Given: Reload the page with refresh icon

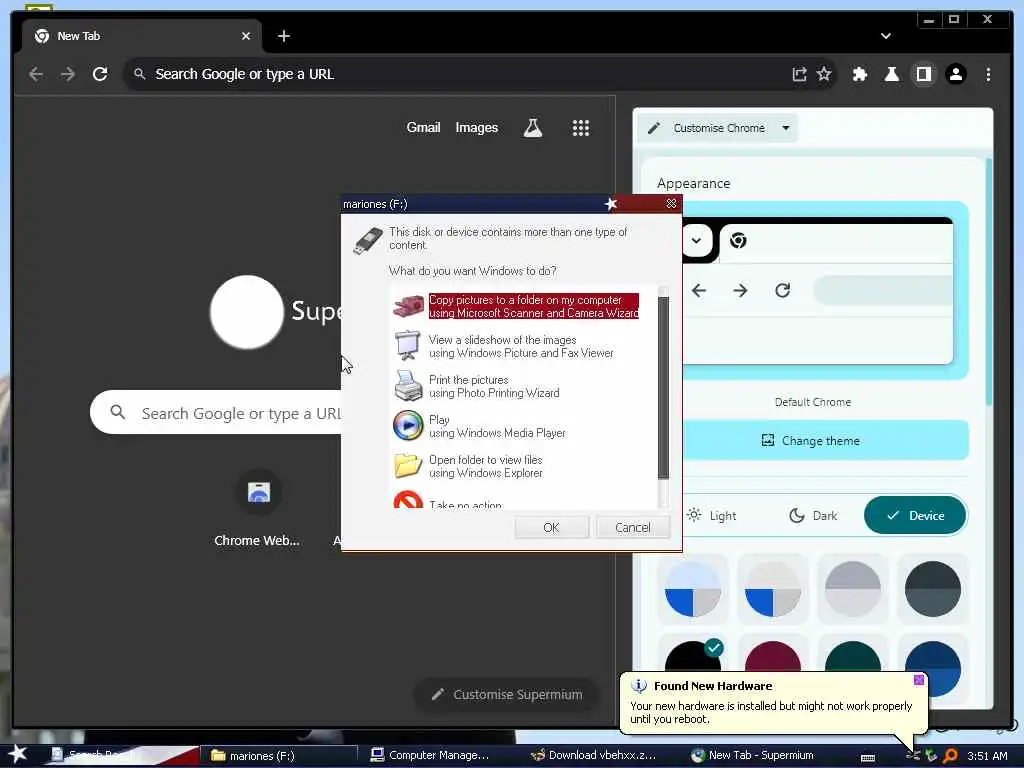Looking at the screenshot, I should [x=100, y=74].
